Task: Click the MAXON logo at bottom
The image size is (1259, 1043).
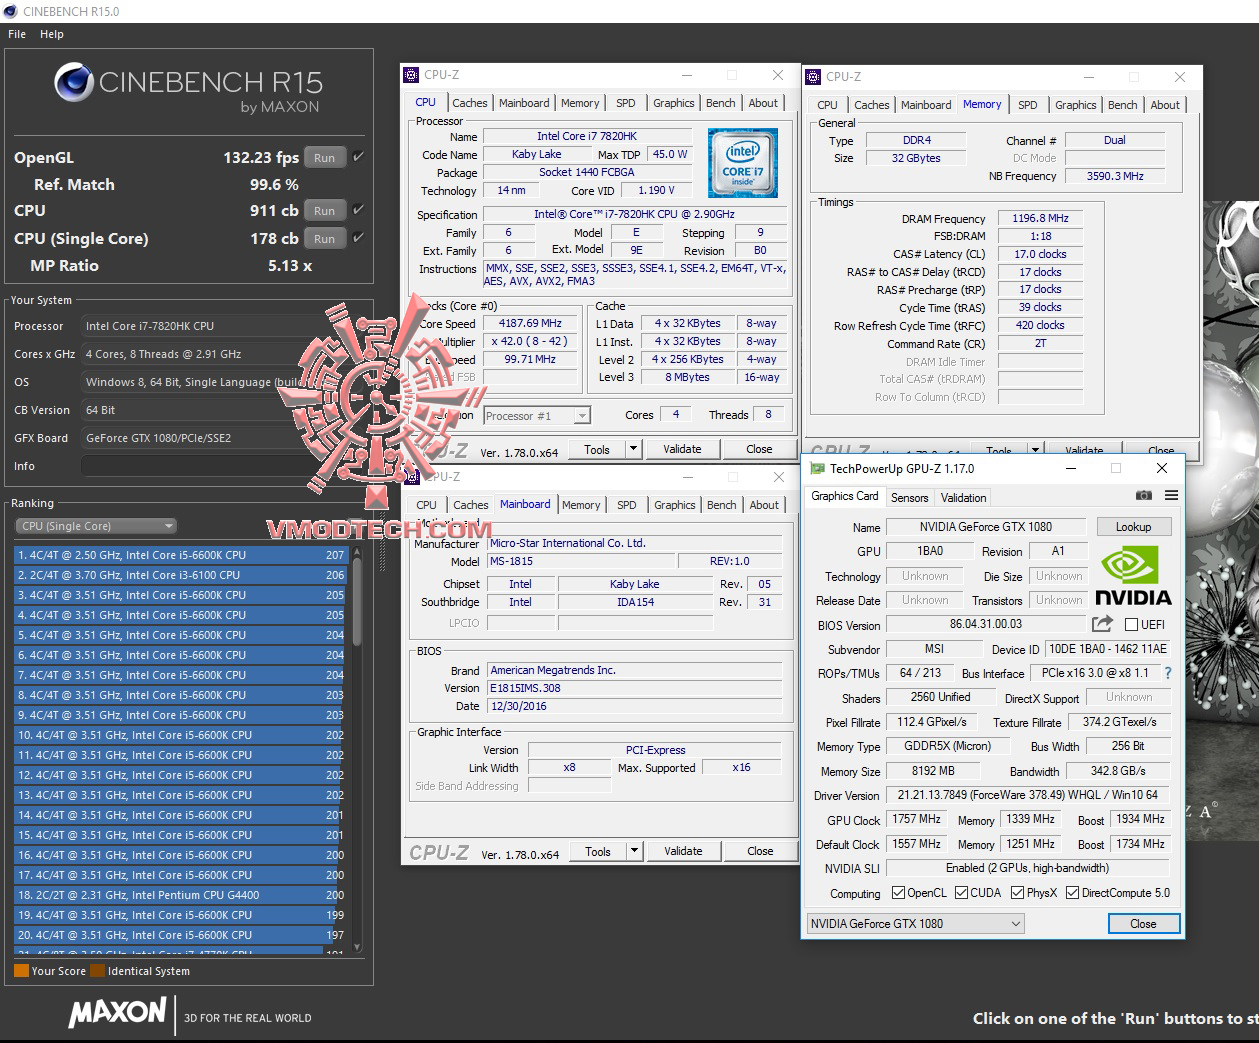Action: tap(117, 1013)
